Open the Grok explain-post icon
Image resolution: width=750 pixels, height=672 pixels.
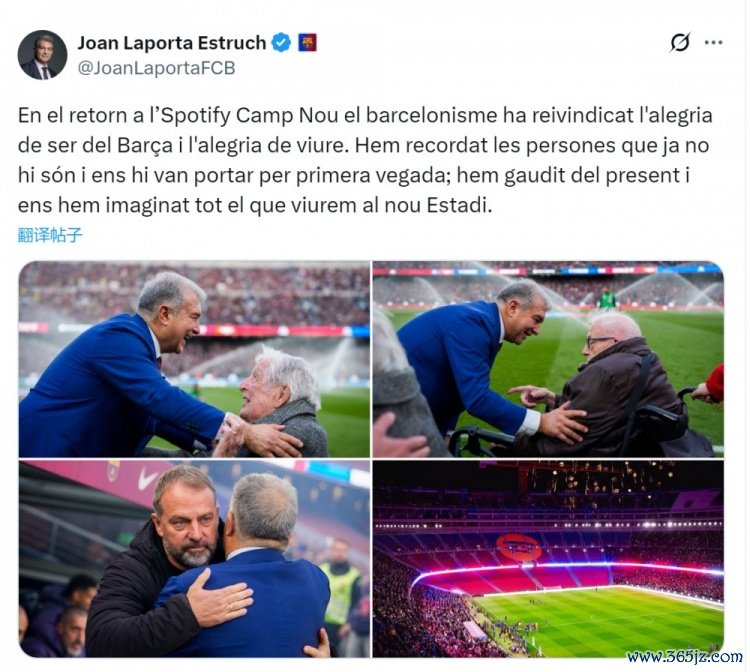click(x=680, y=43)
